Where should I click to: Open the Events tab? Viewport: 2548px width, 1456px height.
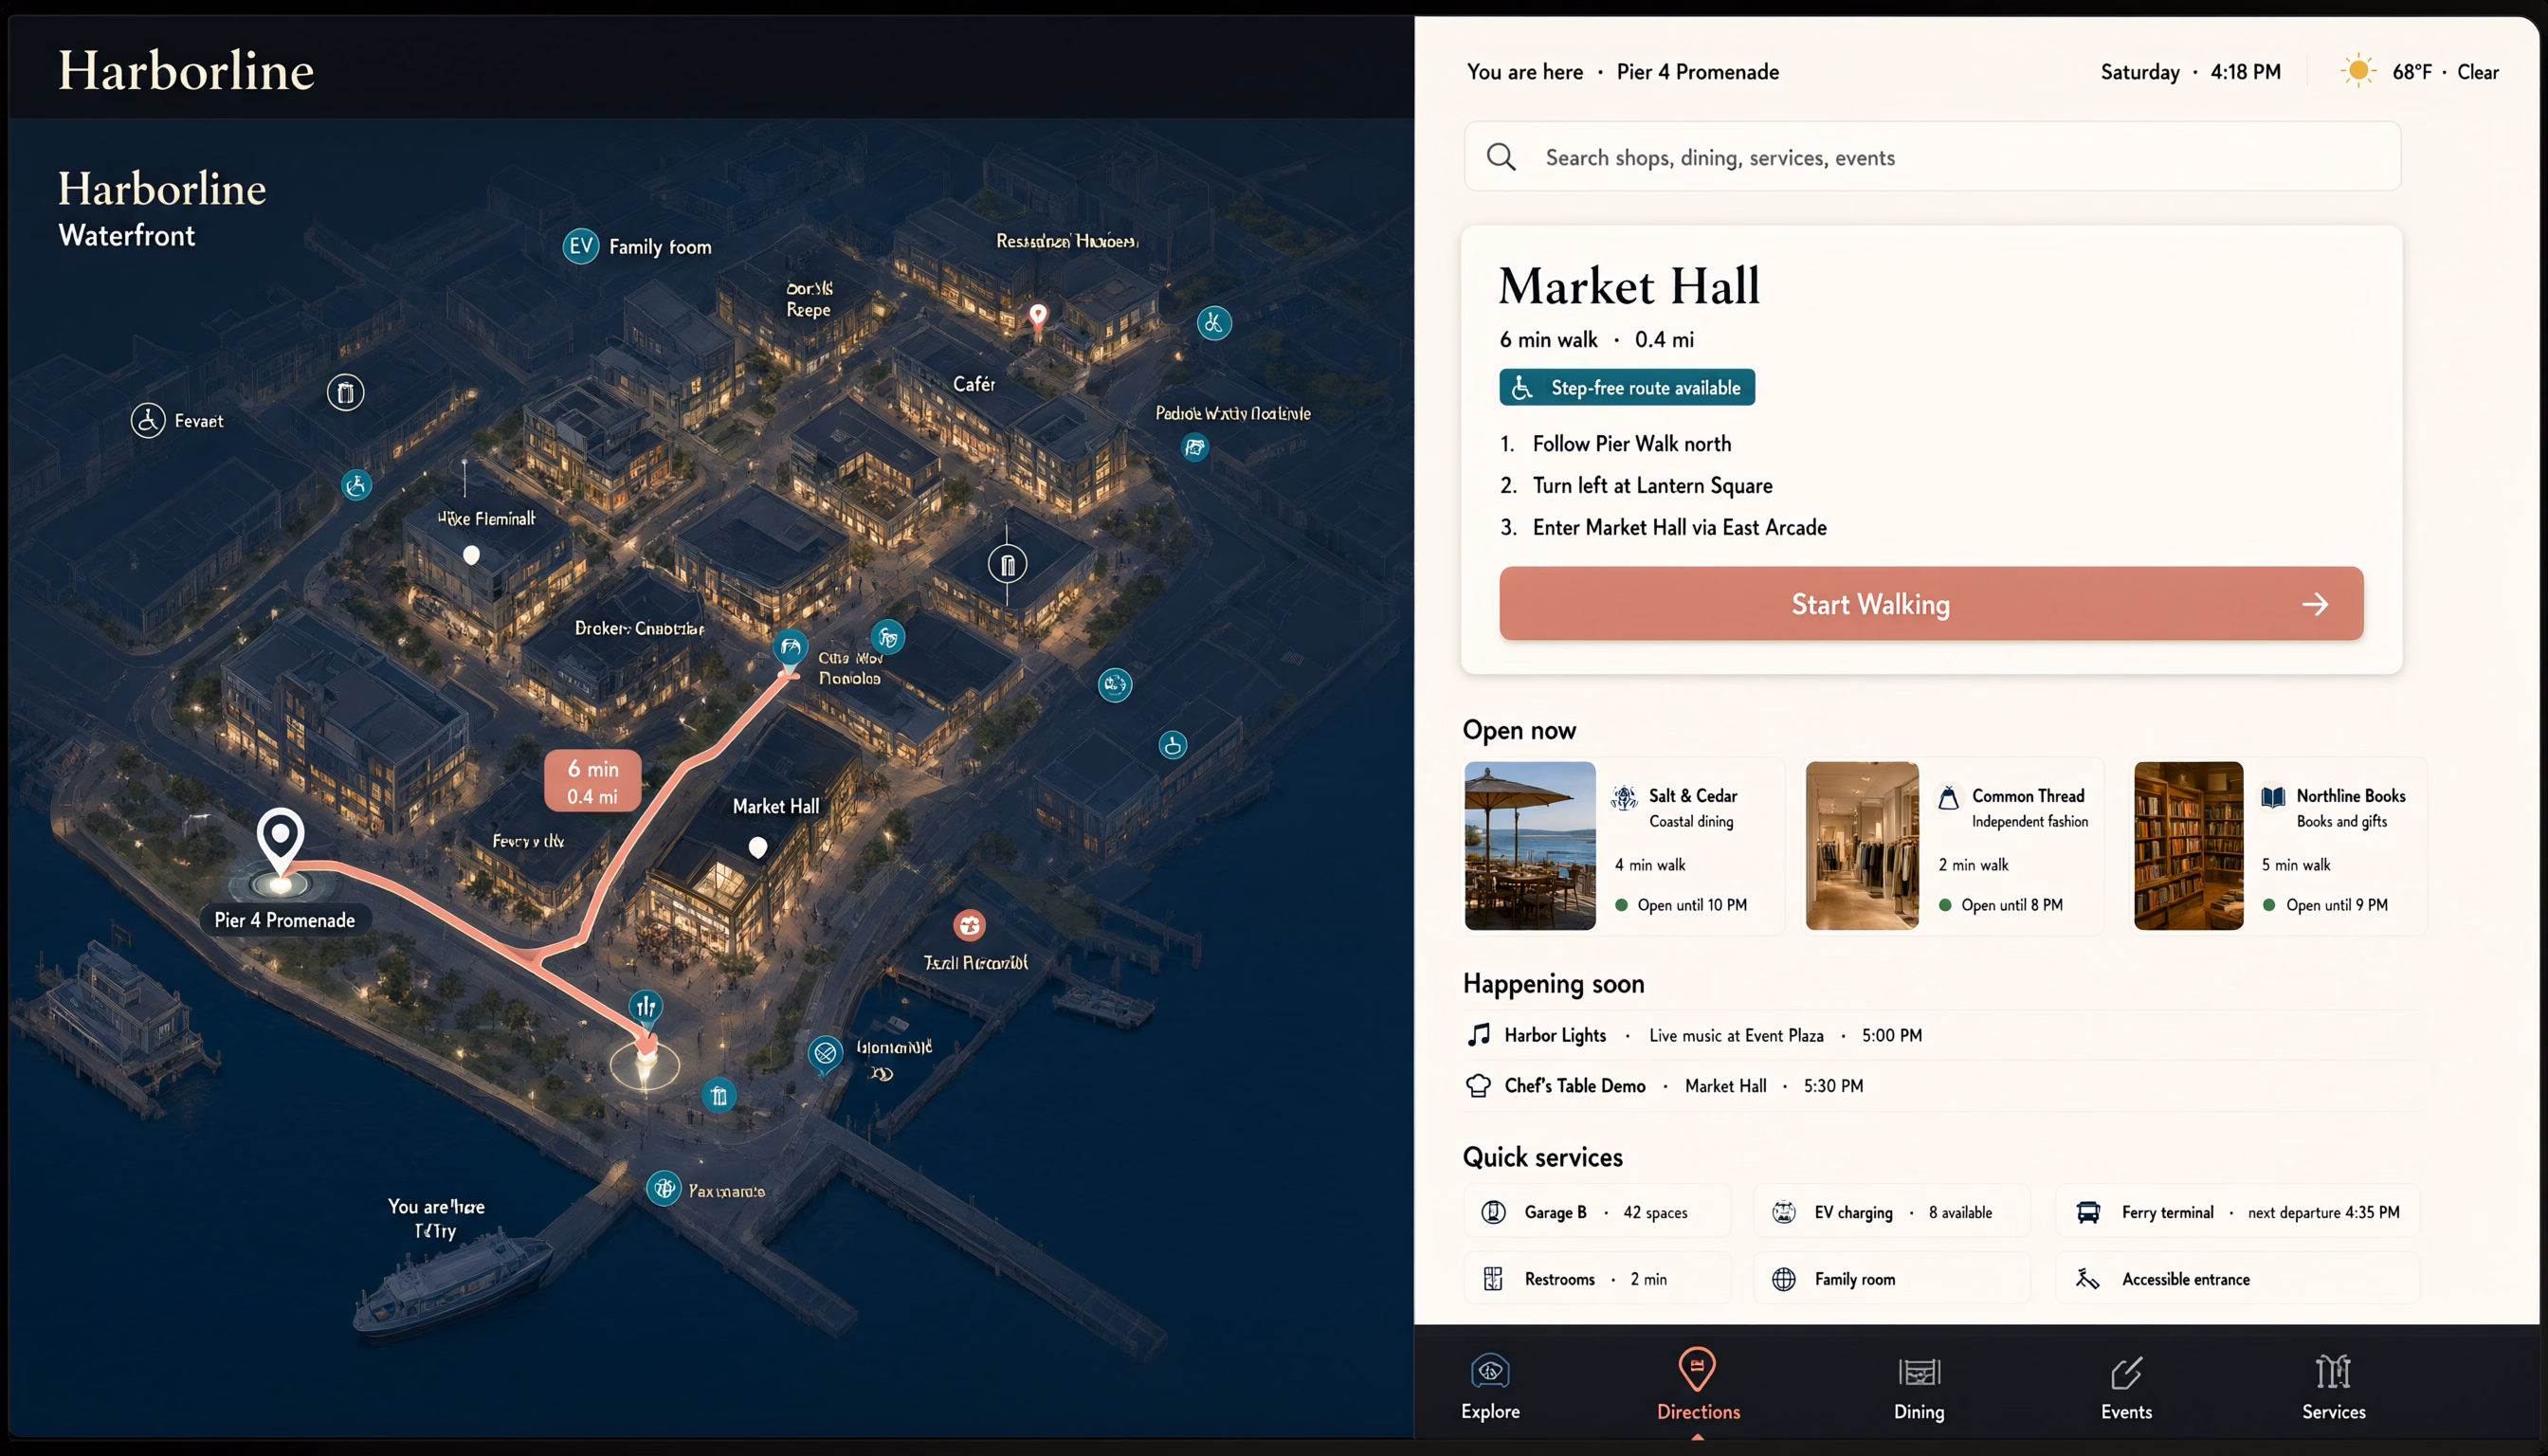(2126, 1387)
